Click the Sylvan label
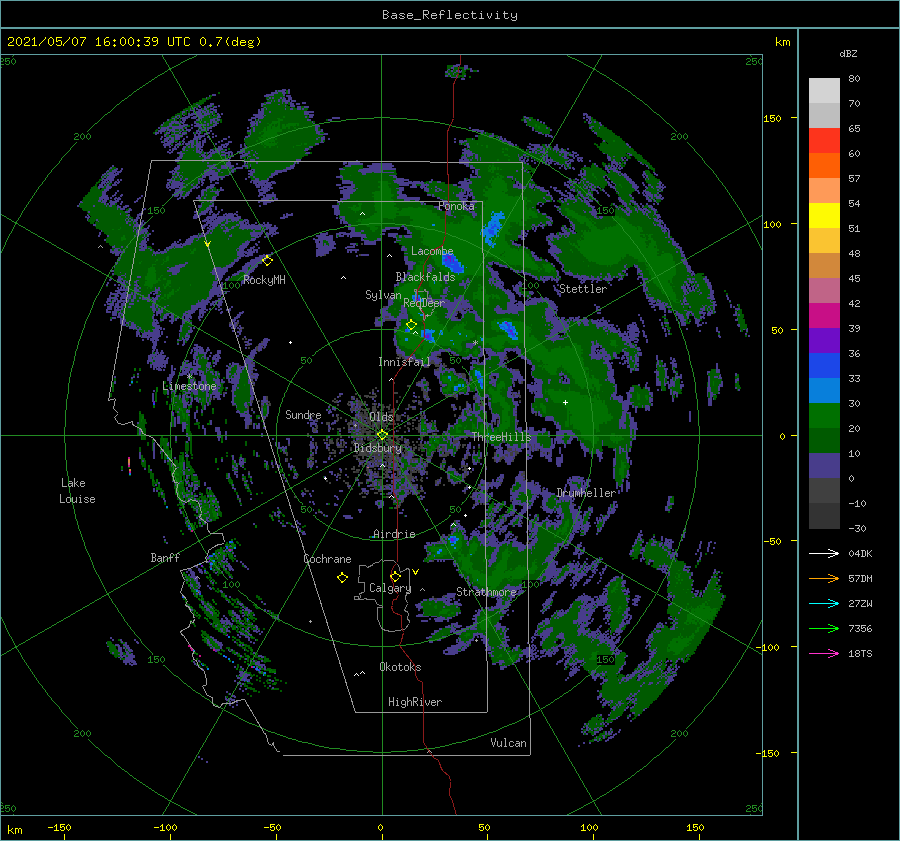The height and width of the screenshot is (841, 900). click(x=383, y=295)
